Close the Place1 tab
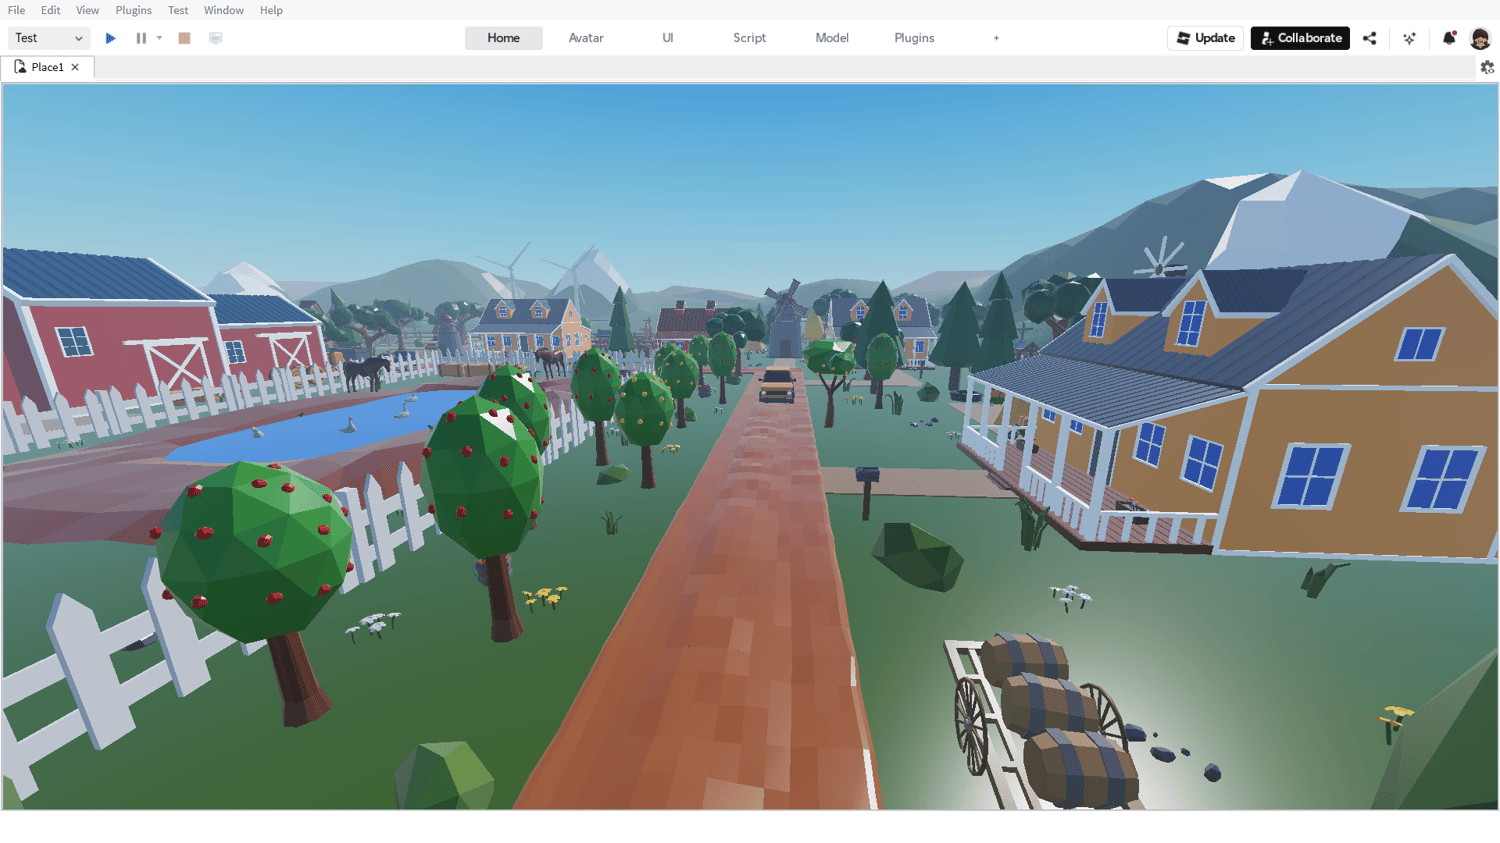Screen dimensions: 1500x843 (x=75, y=67)
